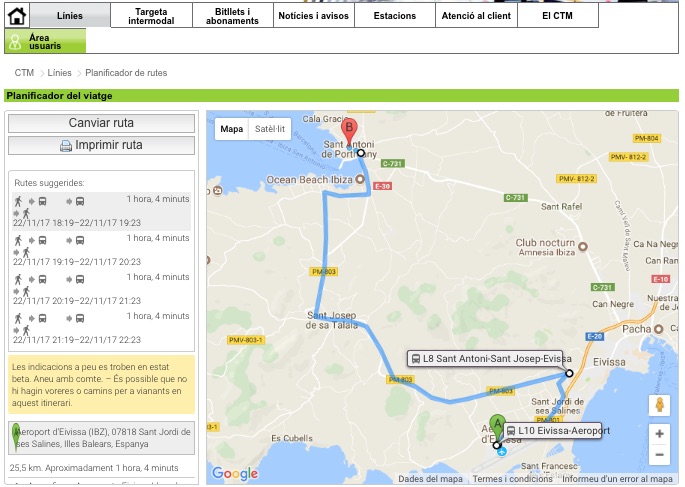Open the El CTM tab
This screenshot has height=487, width=685.
tap(557, 16)
